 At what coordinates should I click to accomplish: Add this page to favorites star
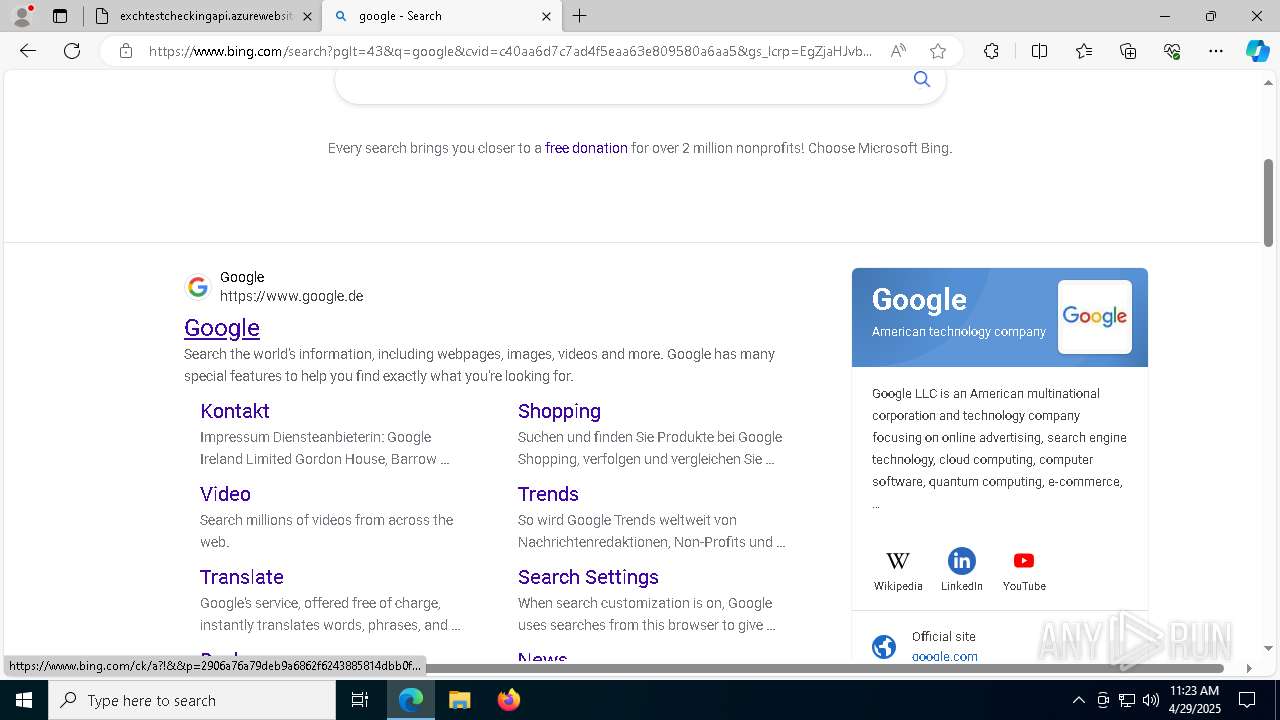coord(937,51)
